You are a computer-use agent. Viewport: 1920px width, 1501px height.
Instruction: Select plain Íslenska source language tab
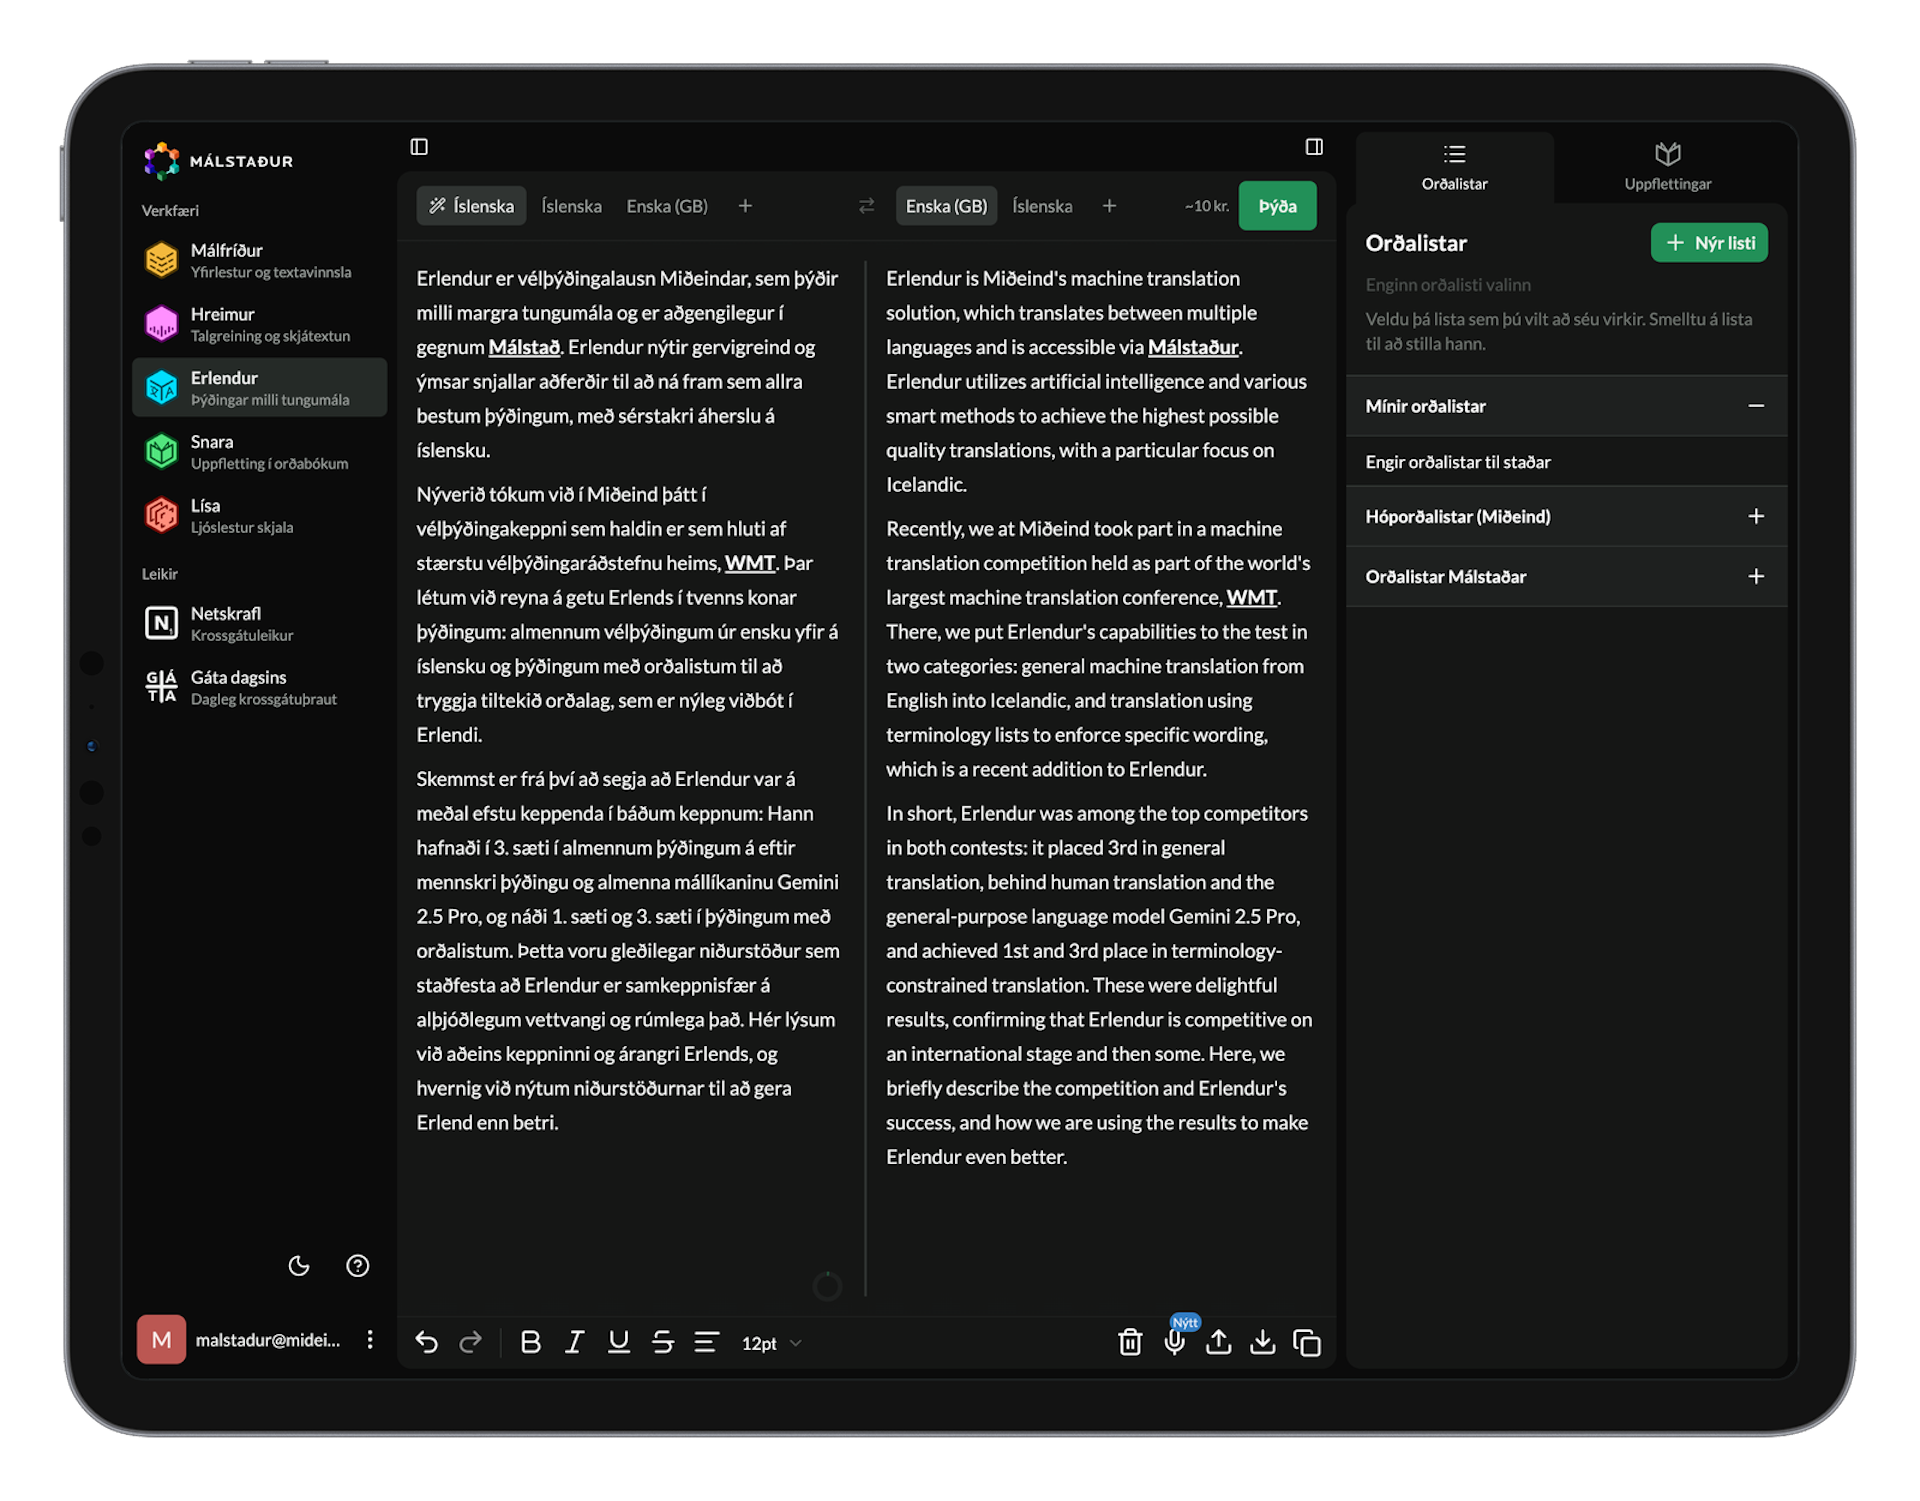point(572,206)
